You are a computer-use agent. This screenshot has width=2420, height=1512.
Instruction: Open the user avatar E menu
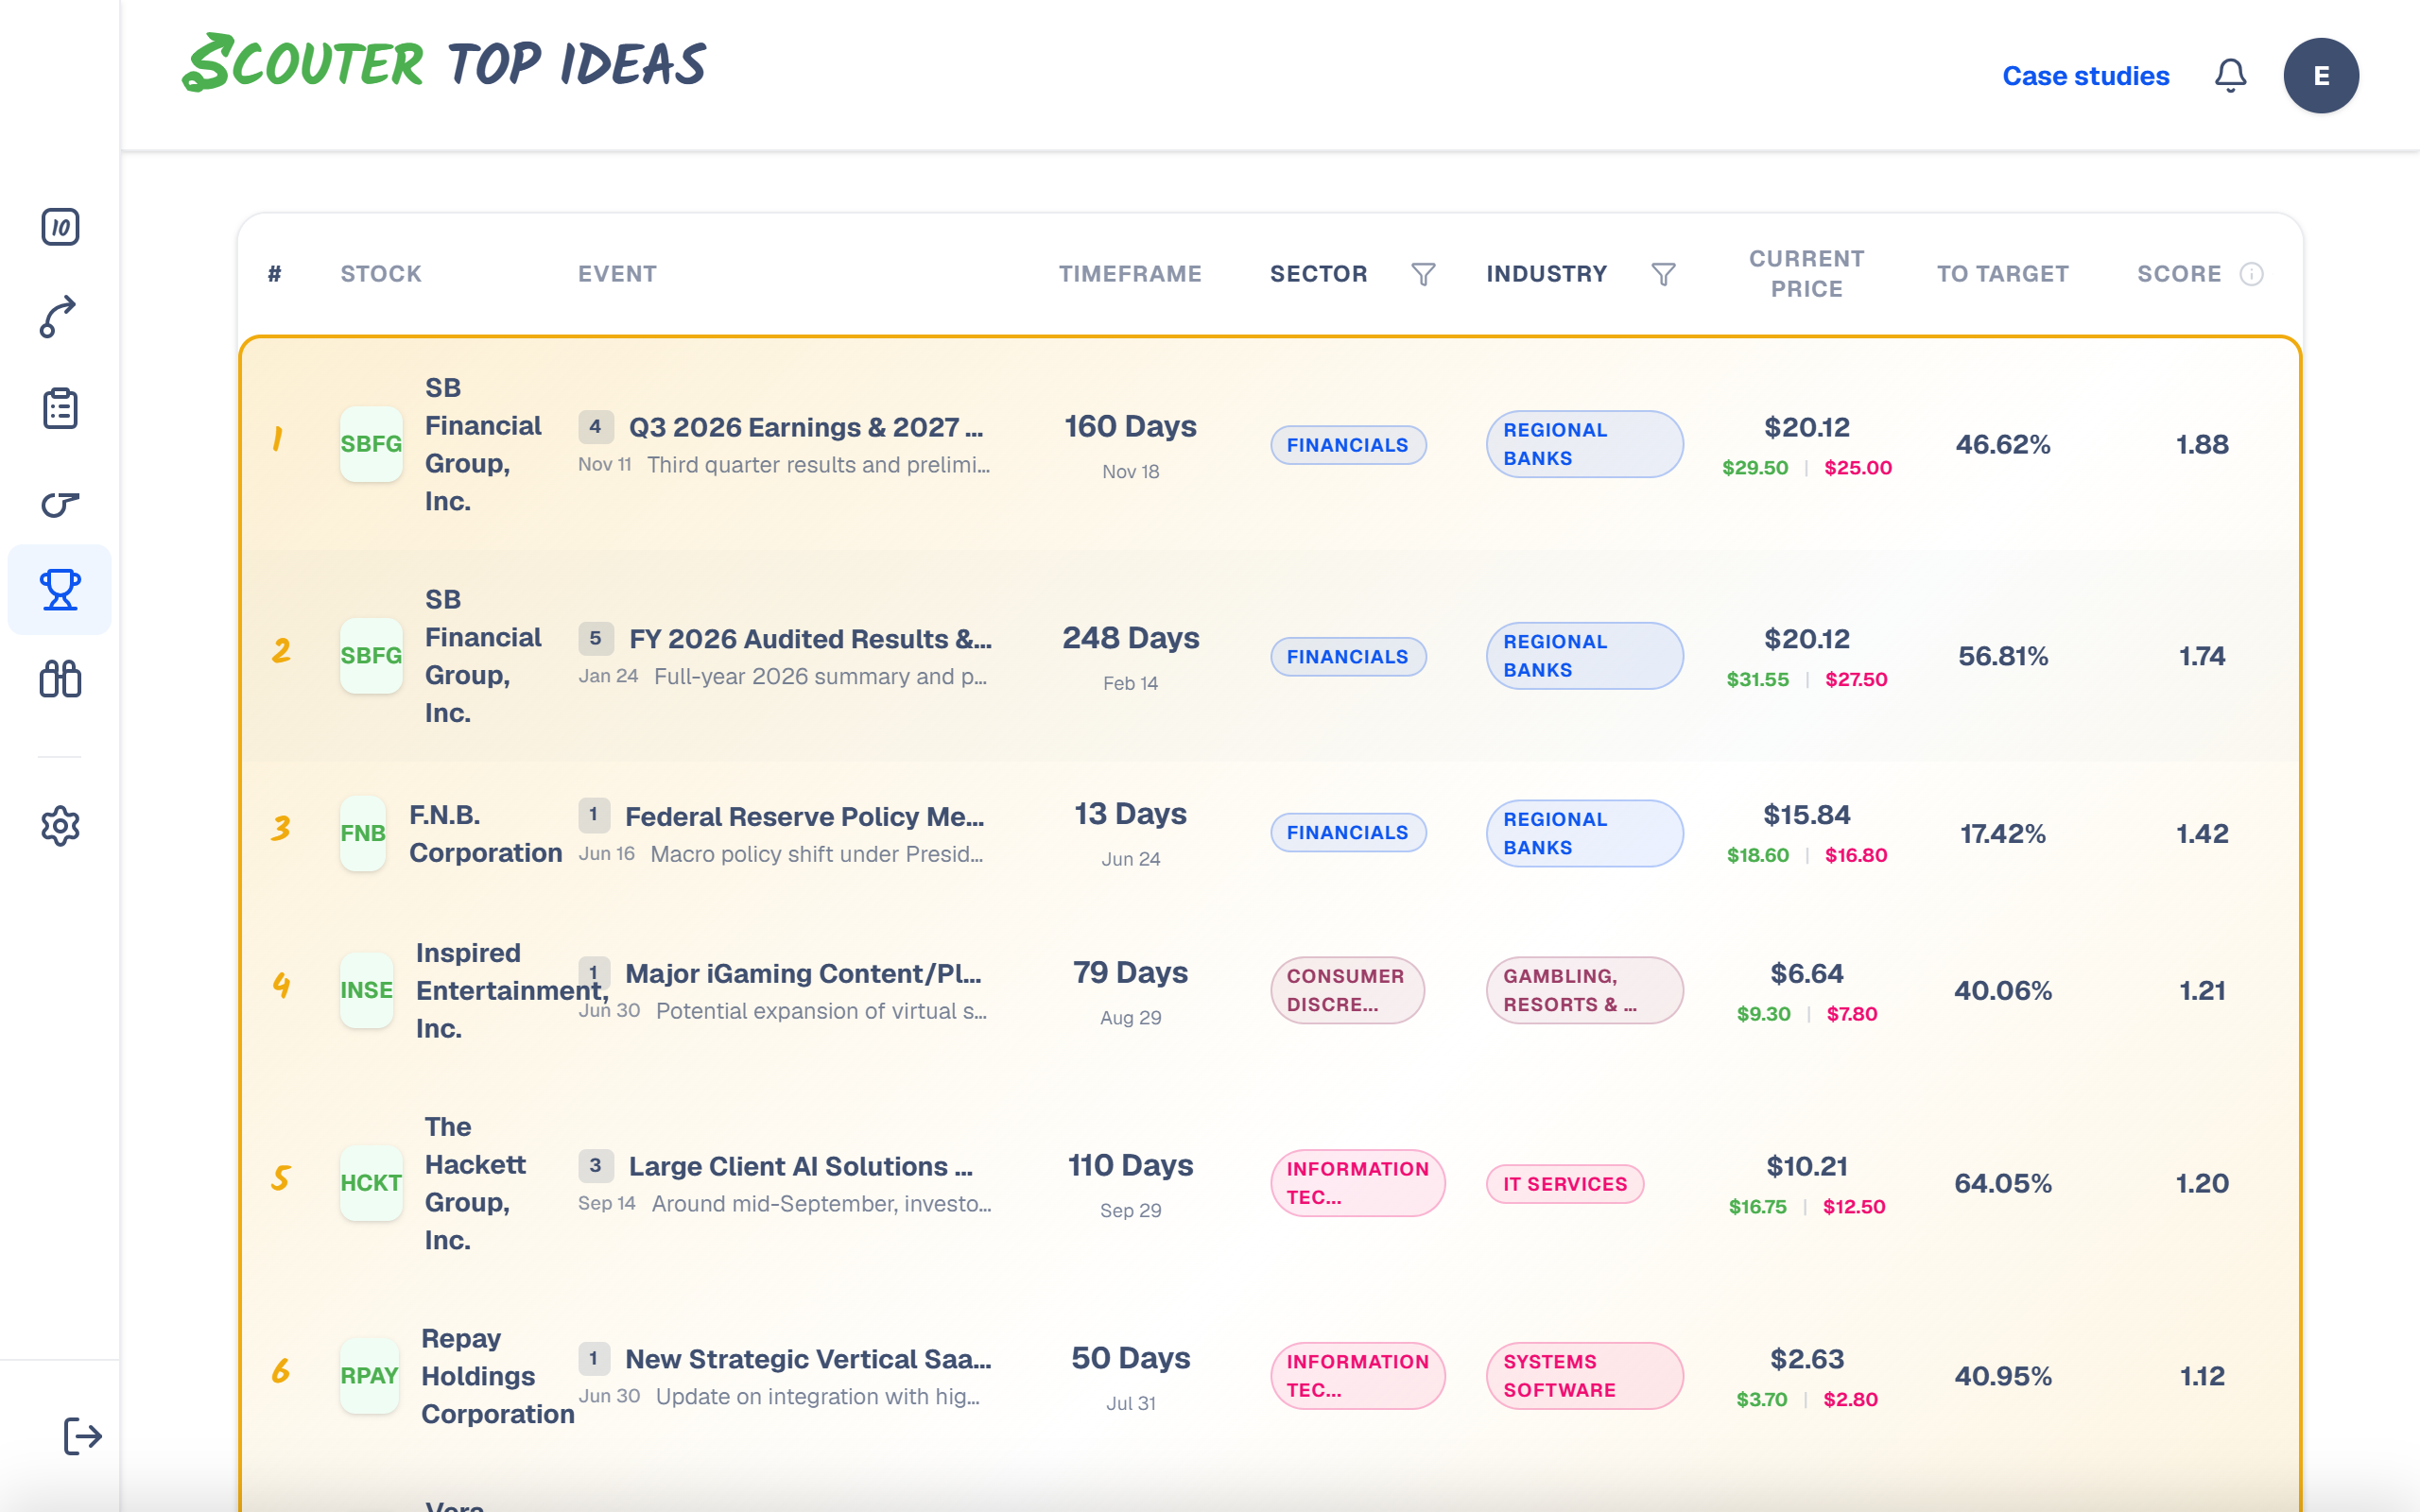click(x=2321, y=76)
